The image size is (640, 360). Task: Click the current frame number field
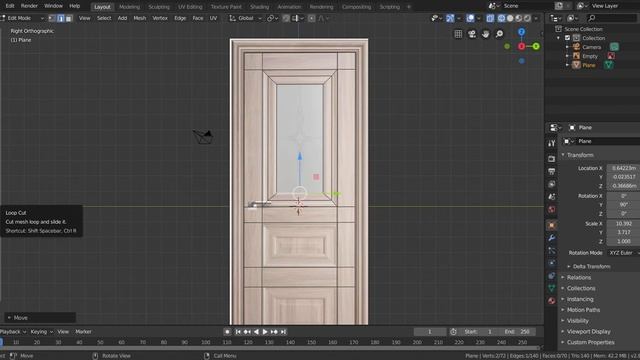tap(430, 332)
